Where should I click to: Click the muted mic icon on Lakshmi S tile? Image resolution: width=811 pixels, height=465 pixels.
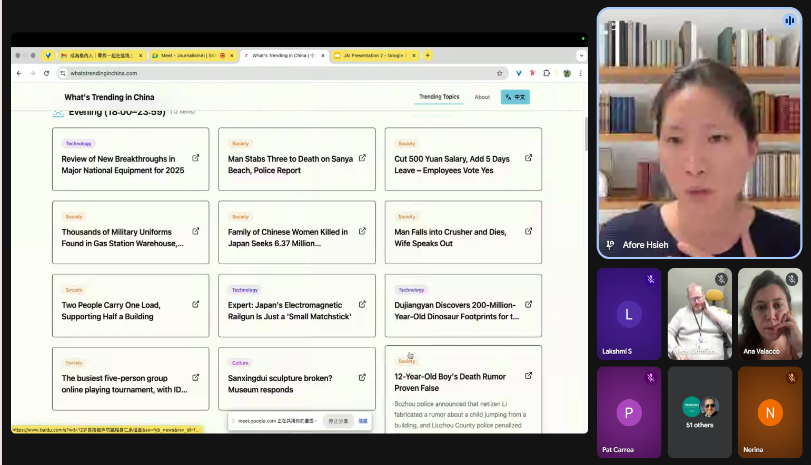pyautogui.click(x=651, y=279)
